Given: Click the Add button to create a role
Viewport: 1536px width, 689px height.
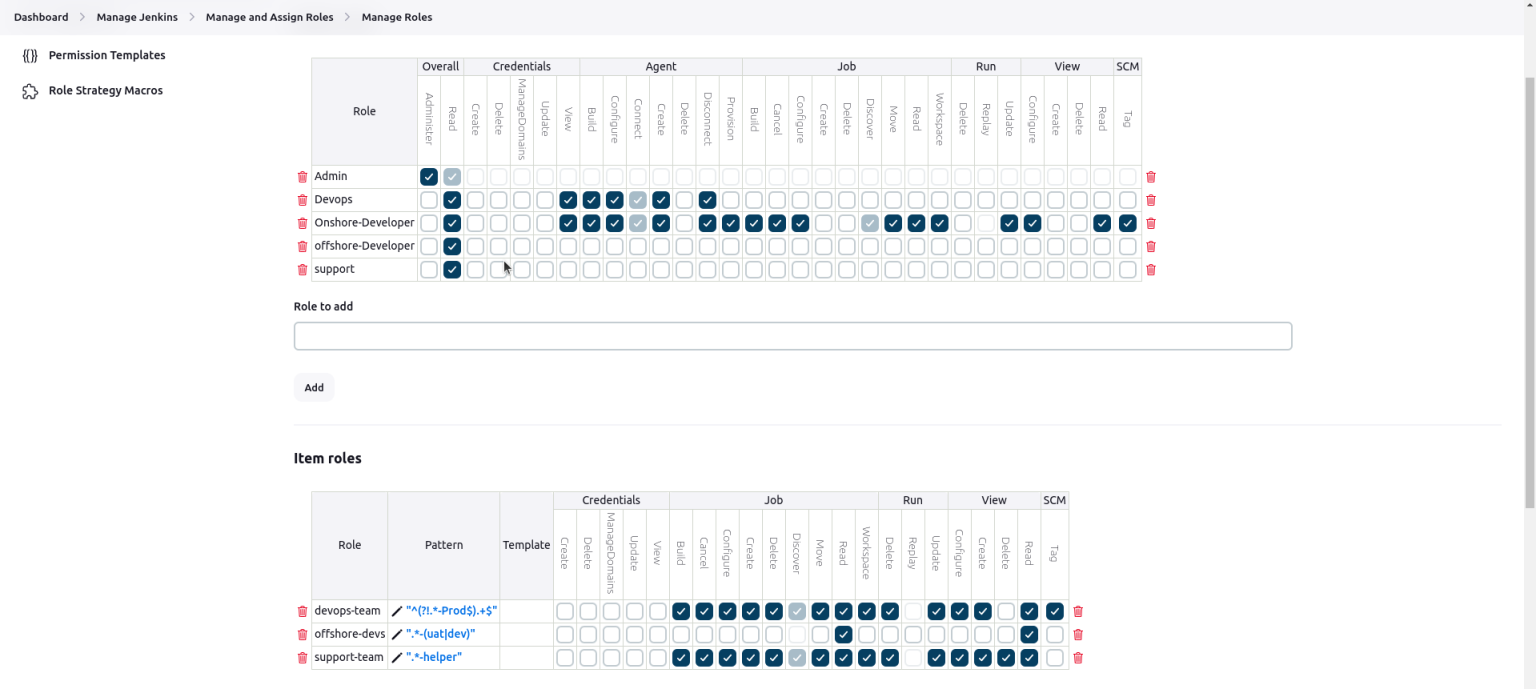Looking at the screenshot, I should (313, 387).
